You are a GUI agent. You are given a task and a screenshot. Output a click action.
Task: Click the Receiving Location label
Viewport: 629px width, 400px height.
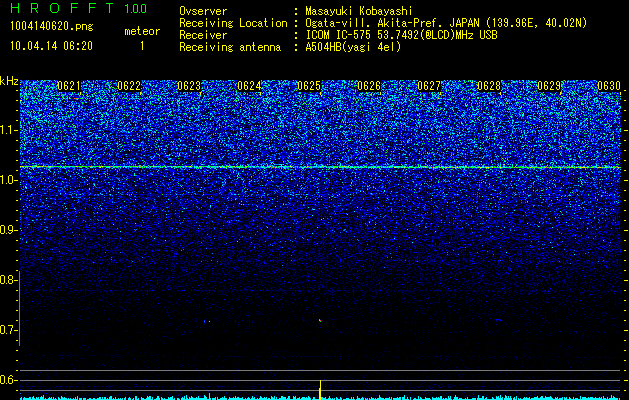(x=233, y=24)
